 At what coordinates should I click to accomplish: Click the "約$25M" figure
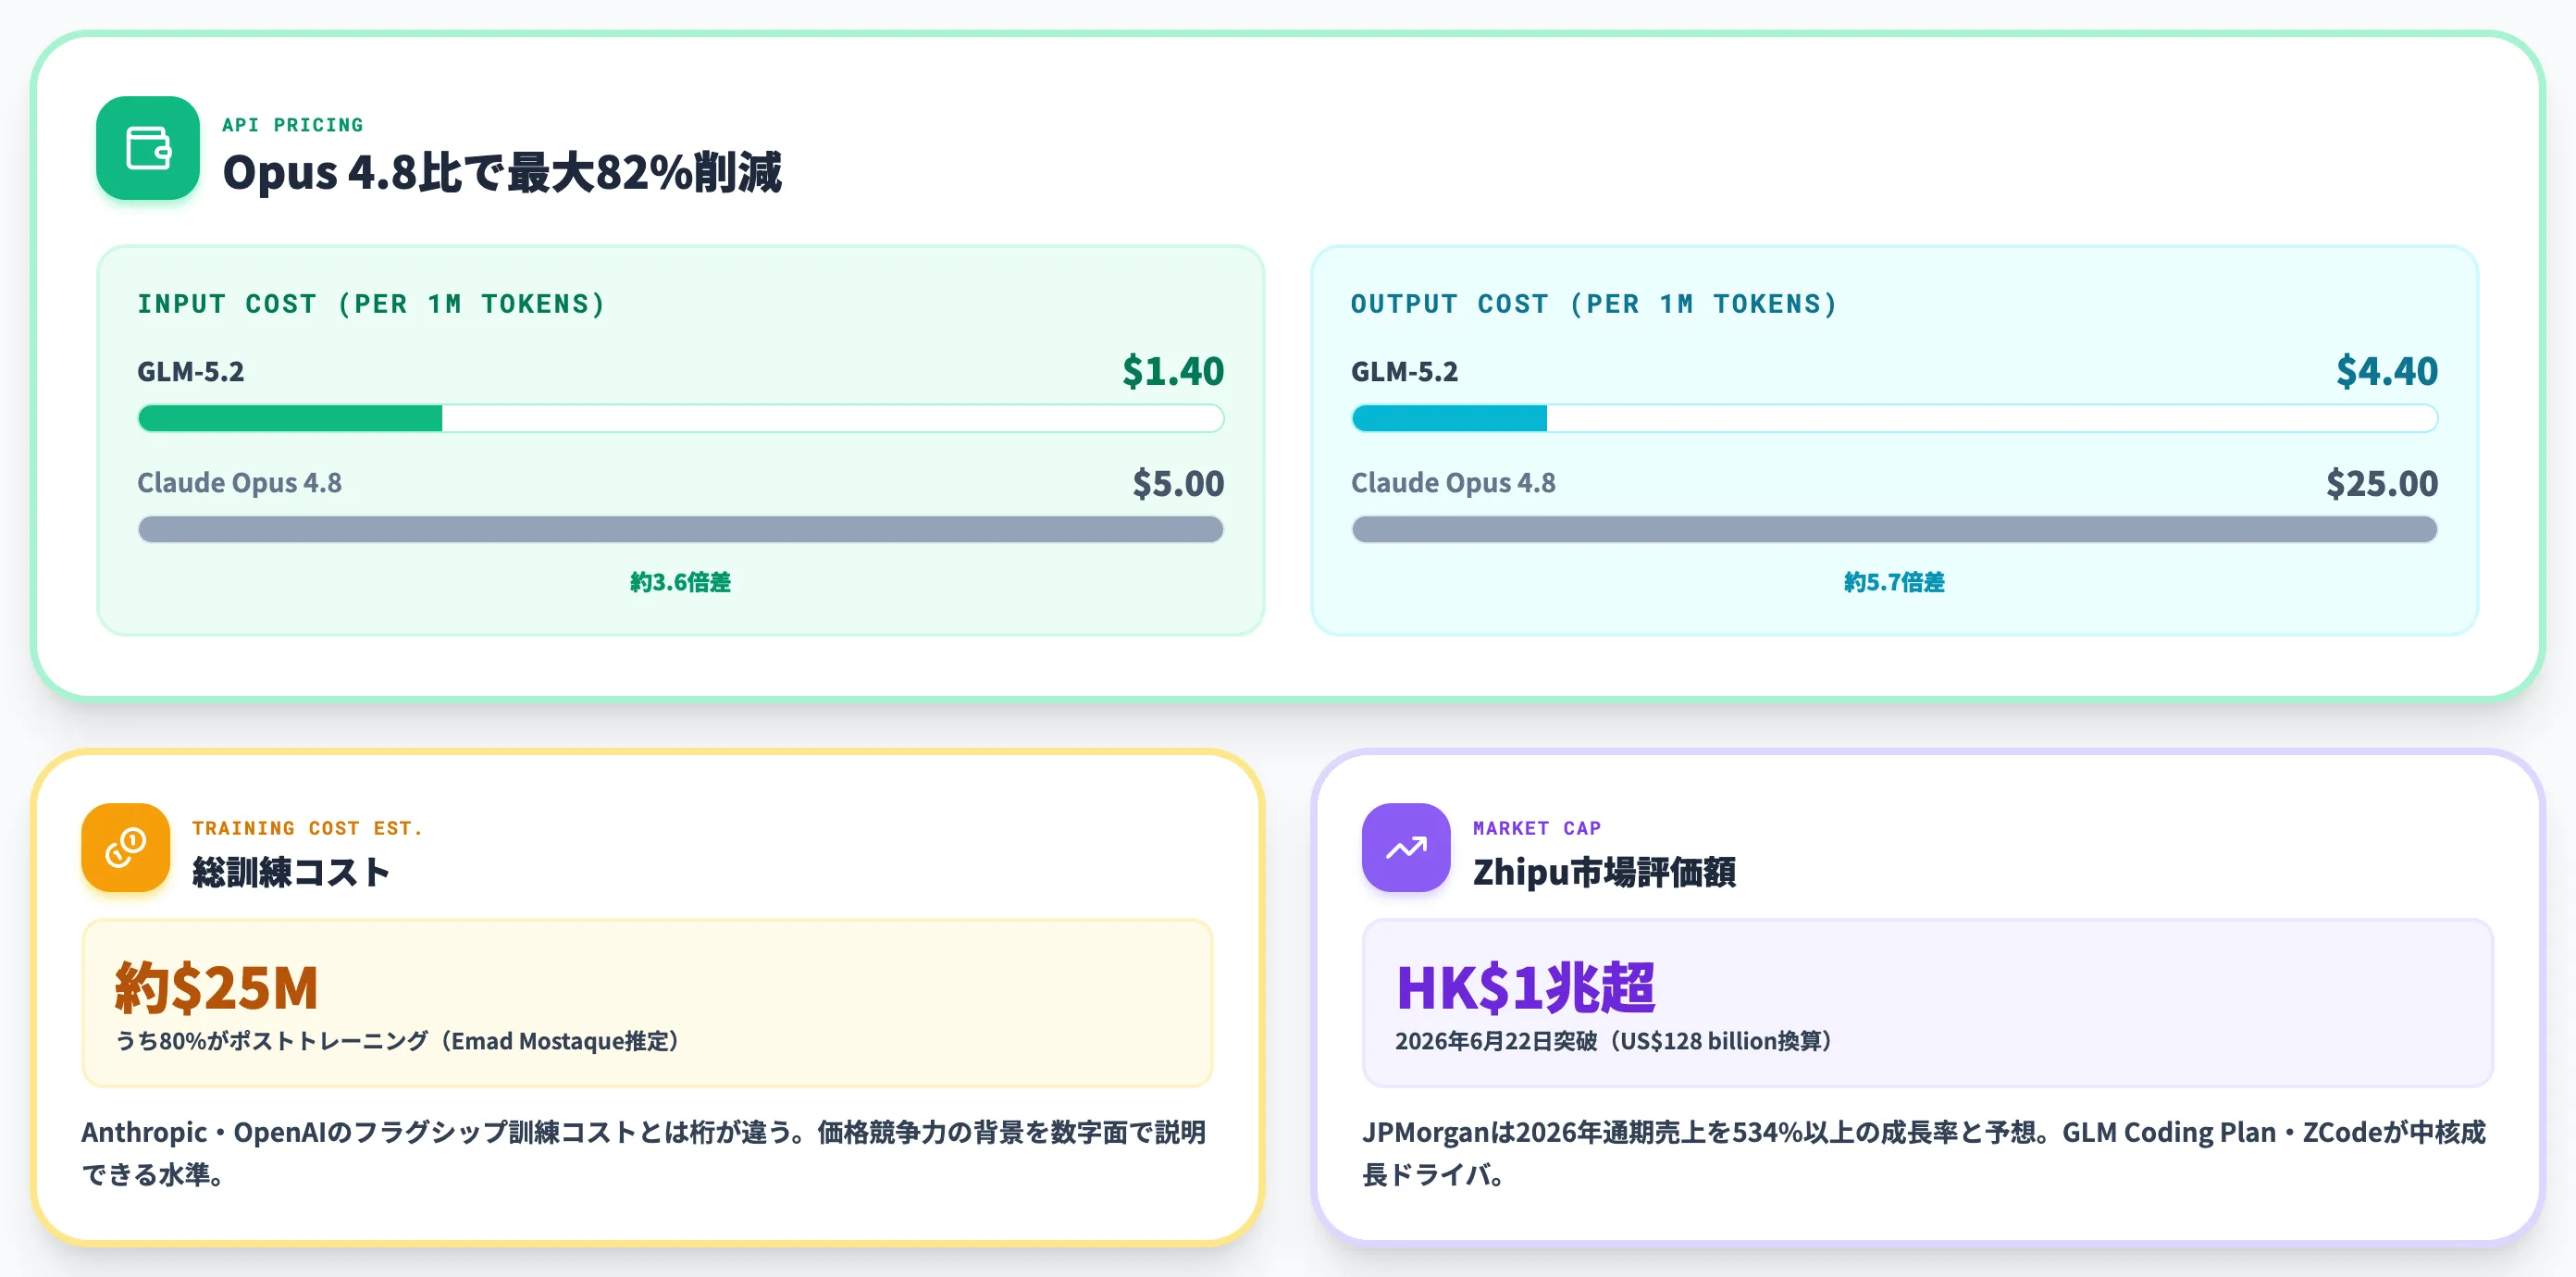(216, 987)
